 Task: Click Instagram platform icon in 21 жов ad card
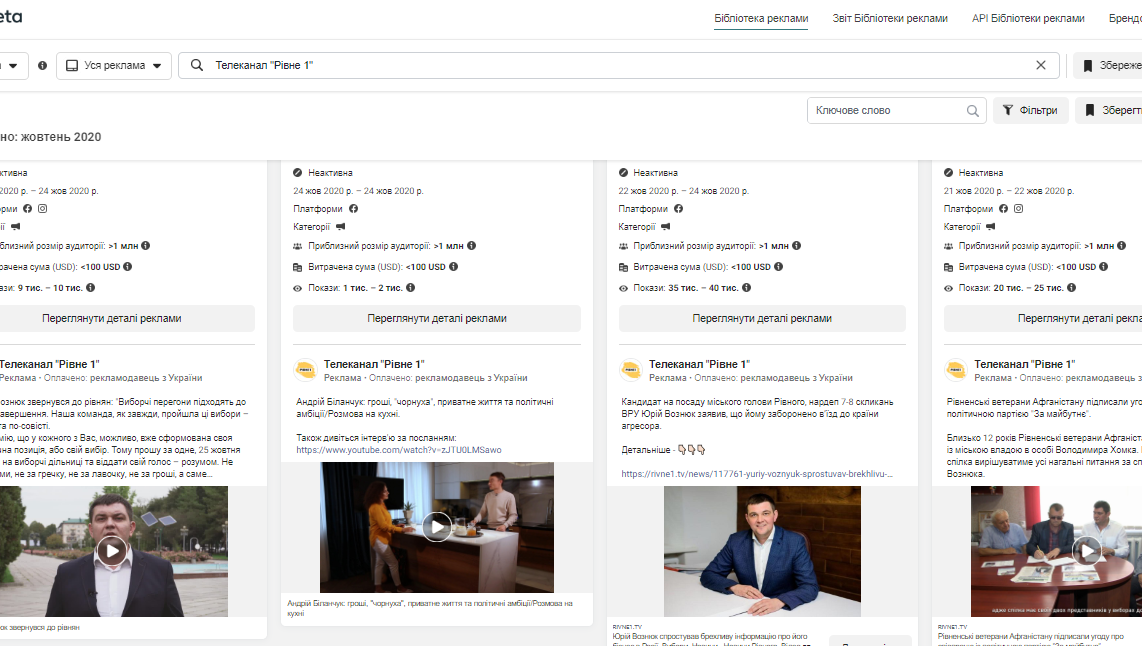pyautogui.click(x=1018, y=209)
